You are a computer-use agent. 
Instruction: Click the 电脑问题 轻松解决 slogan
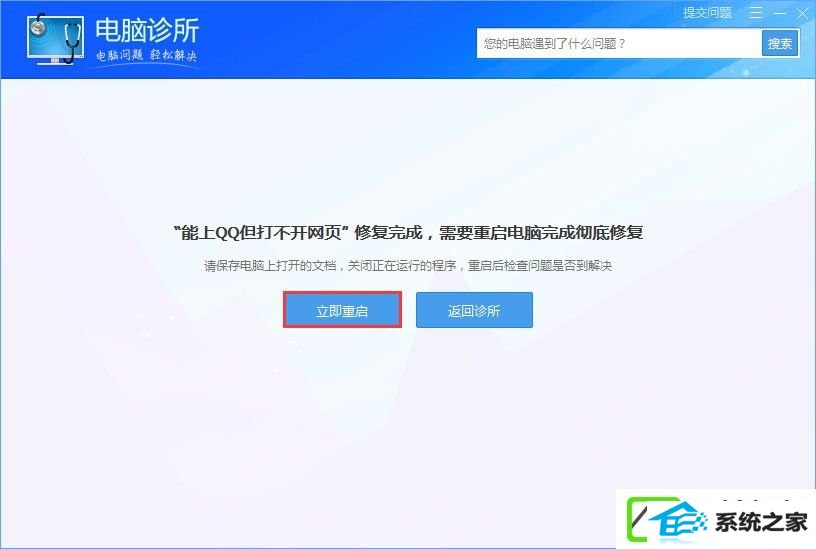(x=146, y=55)
